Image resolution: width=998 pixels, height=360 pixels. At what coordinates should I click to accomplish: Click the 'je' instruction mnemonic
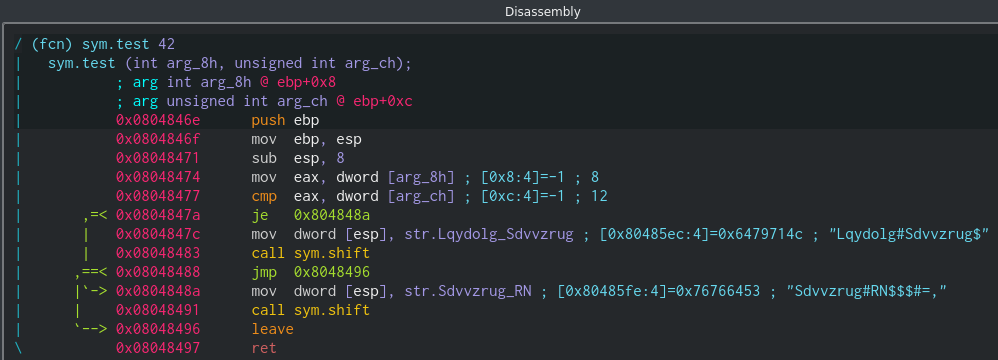pyautogui.click(x=260, y=215)
